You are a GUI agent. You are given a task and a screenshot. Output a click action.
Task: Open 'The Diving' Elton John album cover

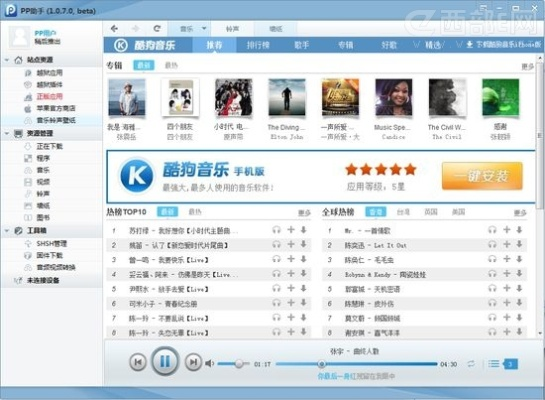tap(287, 97)
